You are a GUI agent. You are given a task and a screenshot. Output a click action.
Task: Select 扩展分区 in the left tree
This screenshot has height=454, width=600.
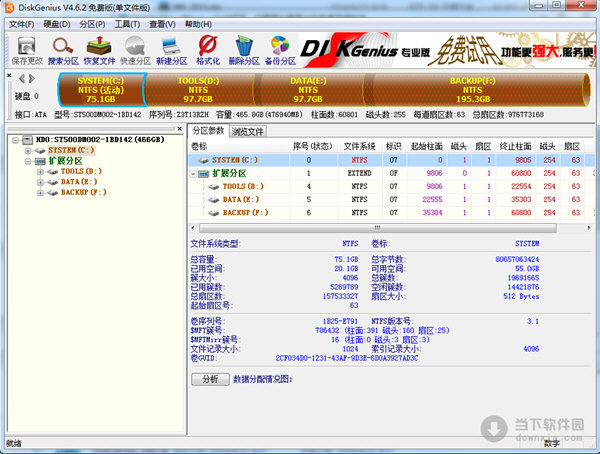65,161
